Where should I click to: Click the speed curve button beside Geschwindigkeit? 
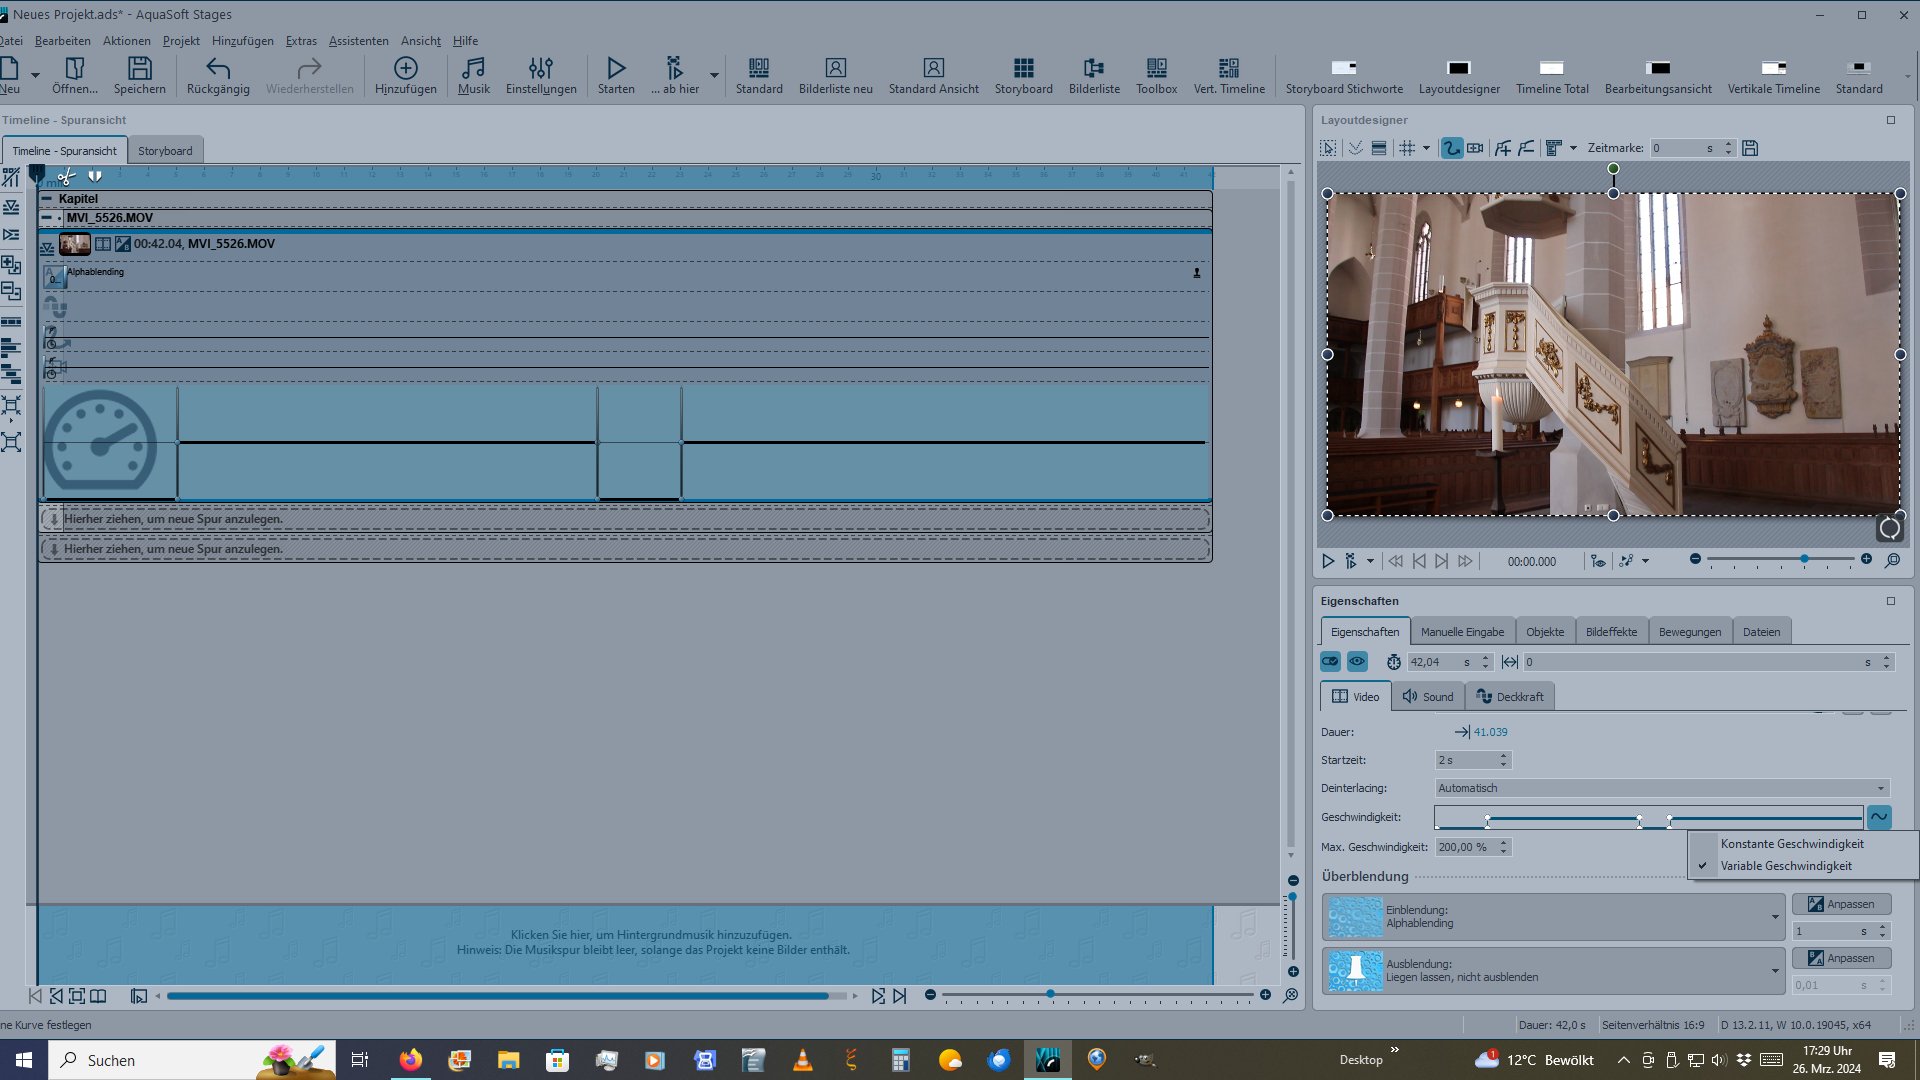[1879, 817]
